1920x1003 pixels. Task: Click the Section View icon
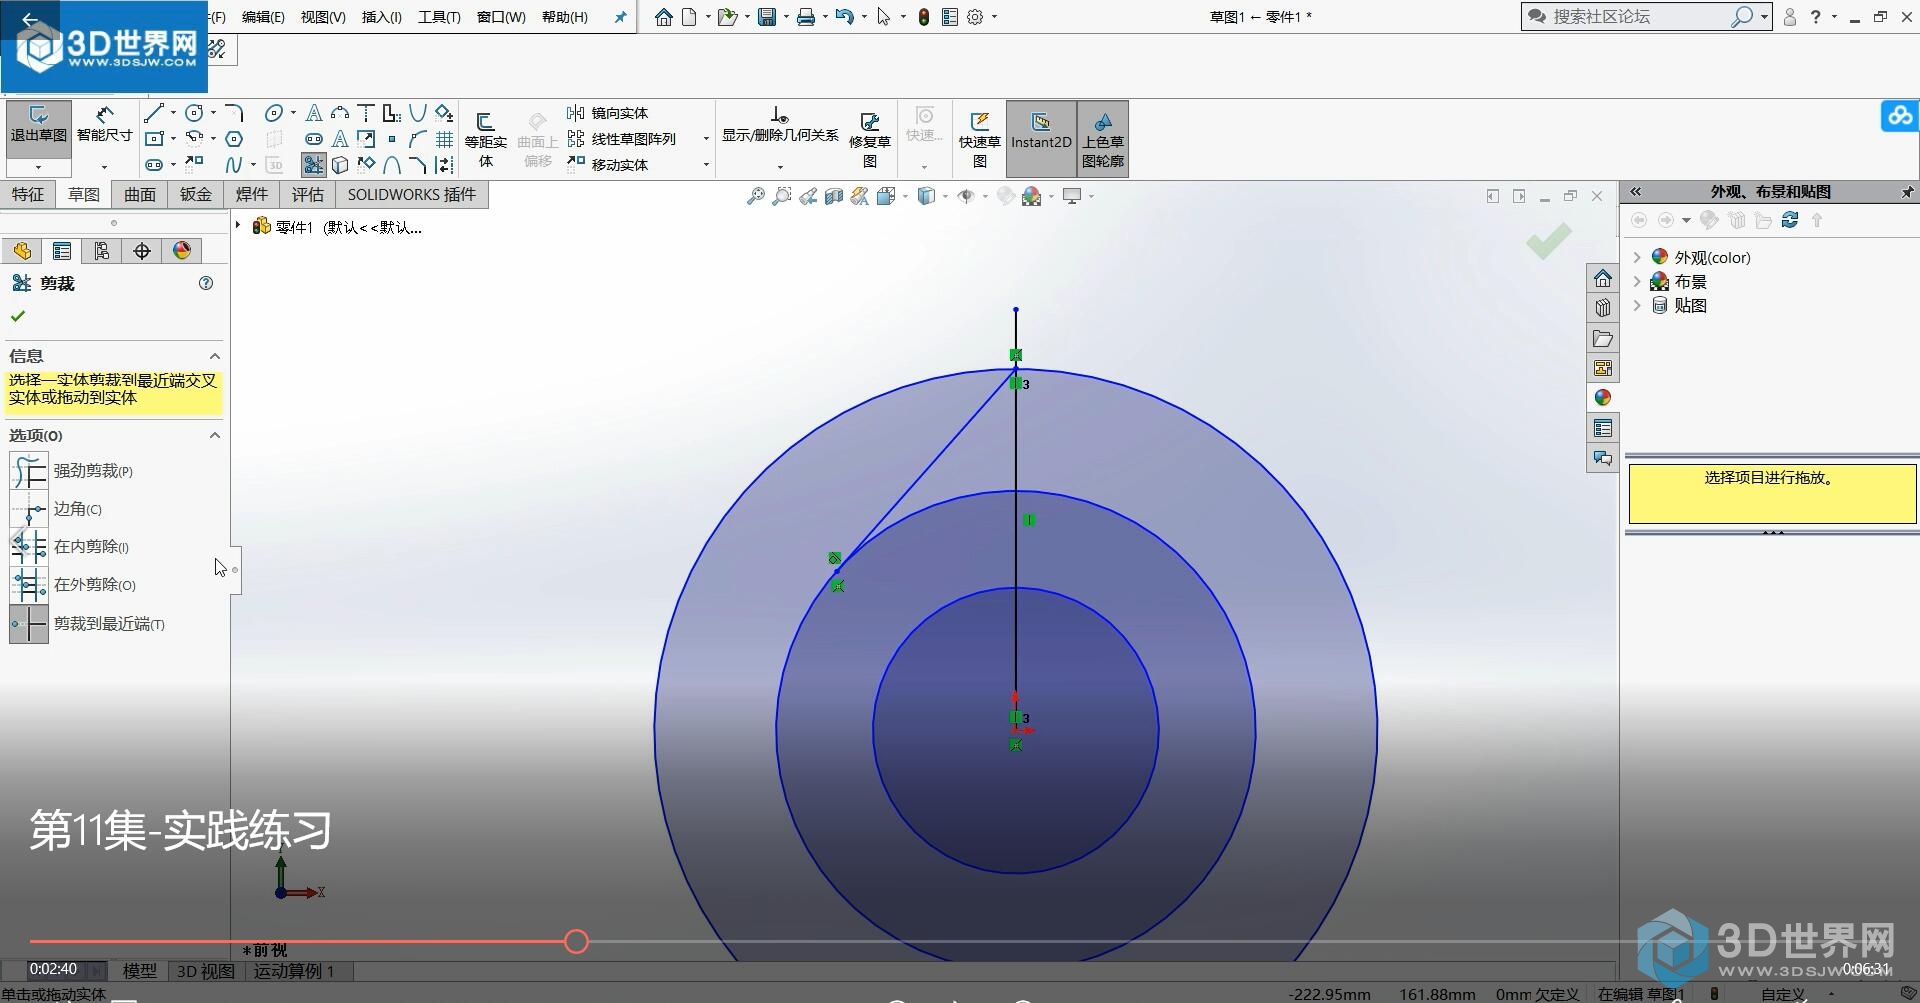[833, 196]
